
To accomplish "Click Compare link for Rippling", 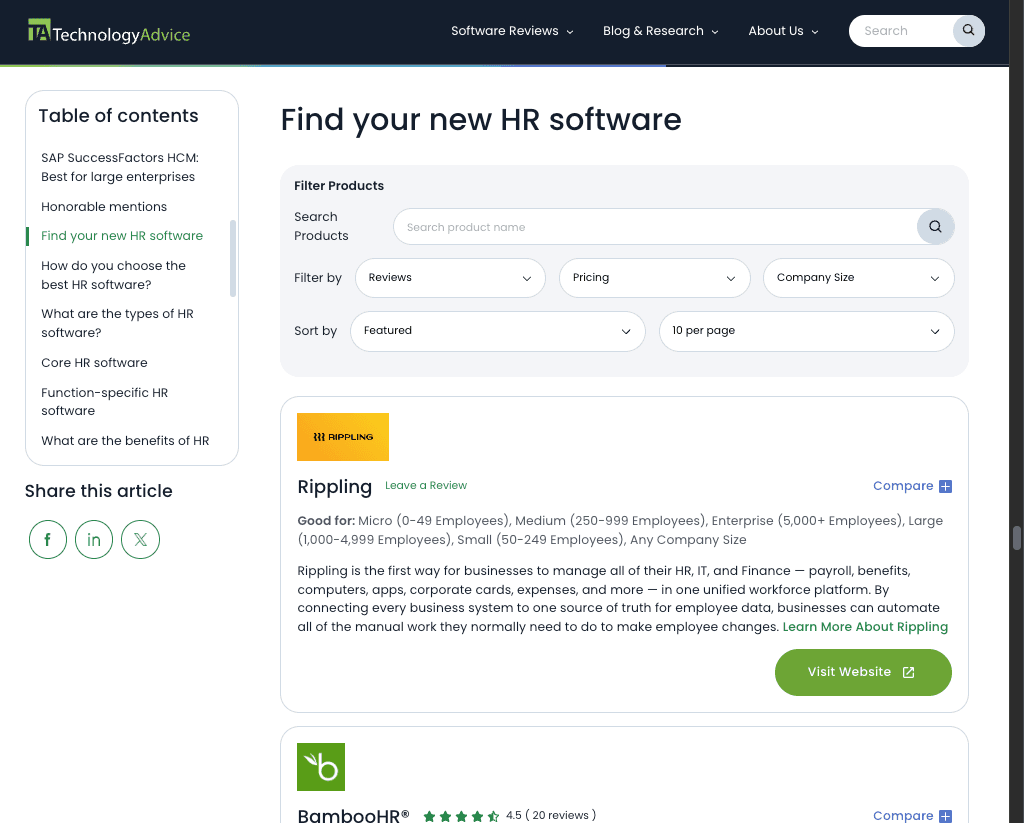I will (x=903, y=486).
